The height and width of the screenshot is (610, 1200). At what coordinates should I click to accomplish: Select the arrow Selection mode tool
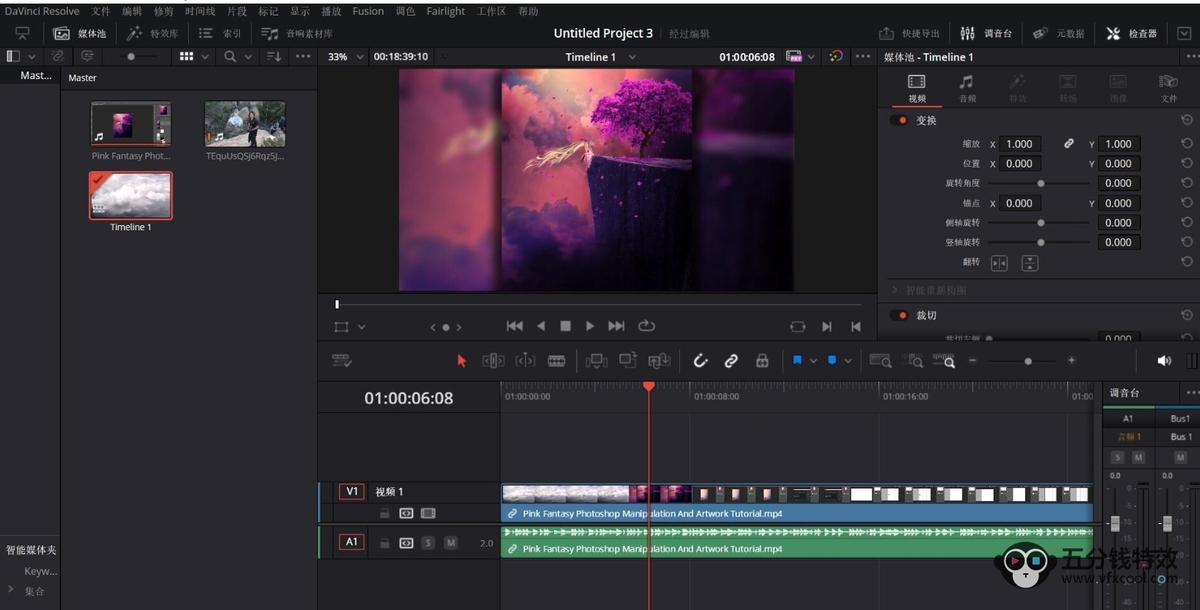tap(461, 361)
